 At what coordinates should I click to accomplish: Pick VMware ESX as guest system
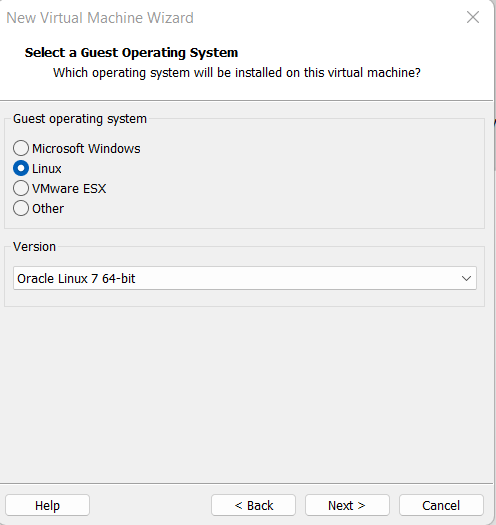tap(21, 188)
